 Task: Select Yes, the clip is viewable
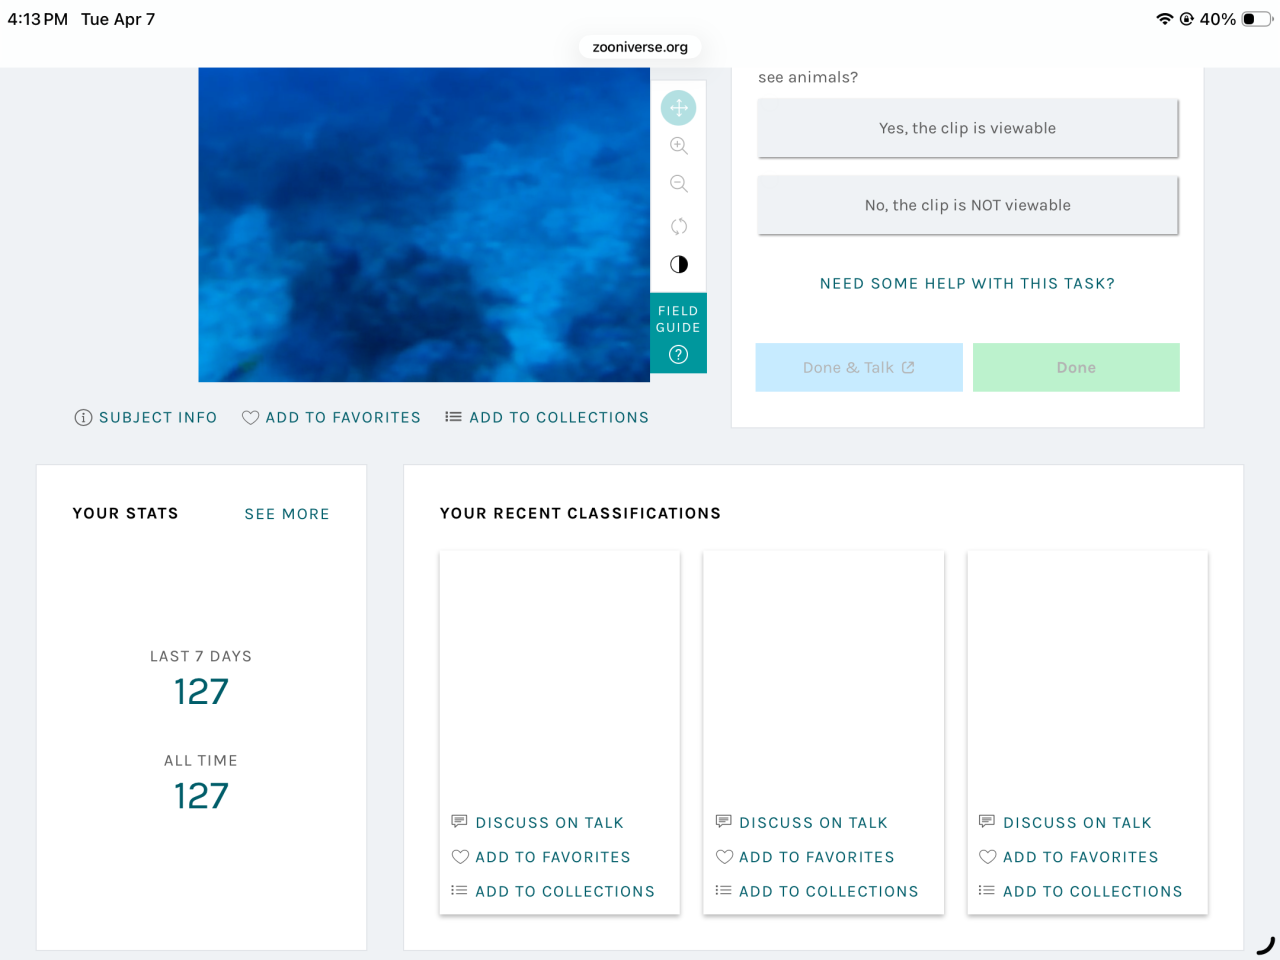[968, 128]
